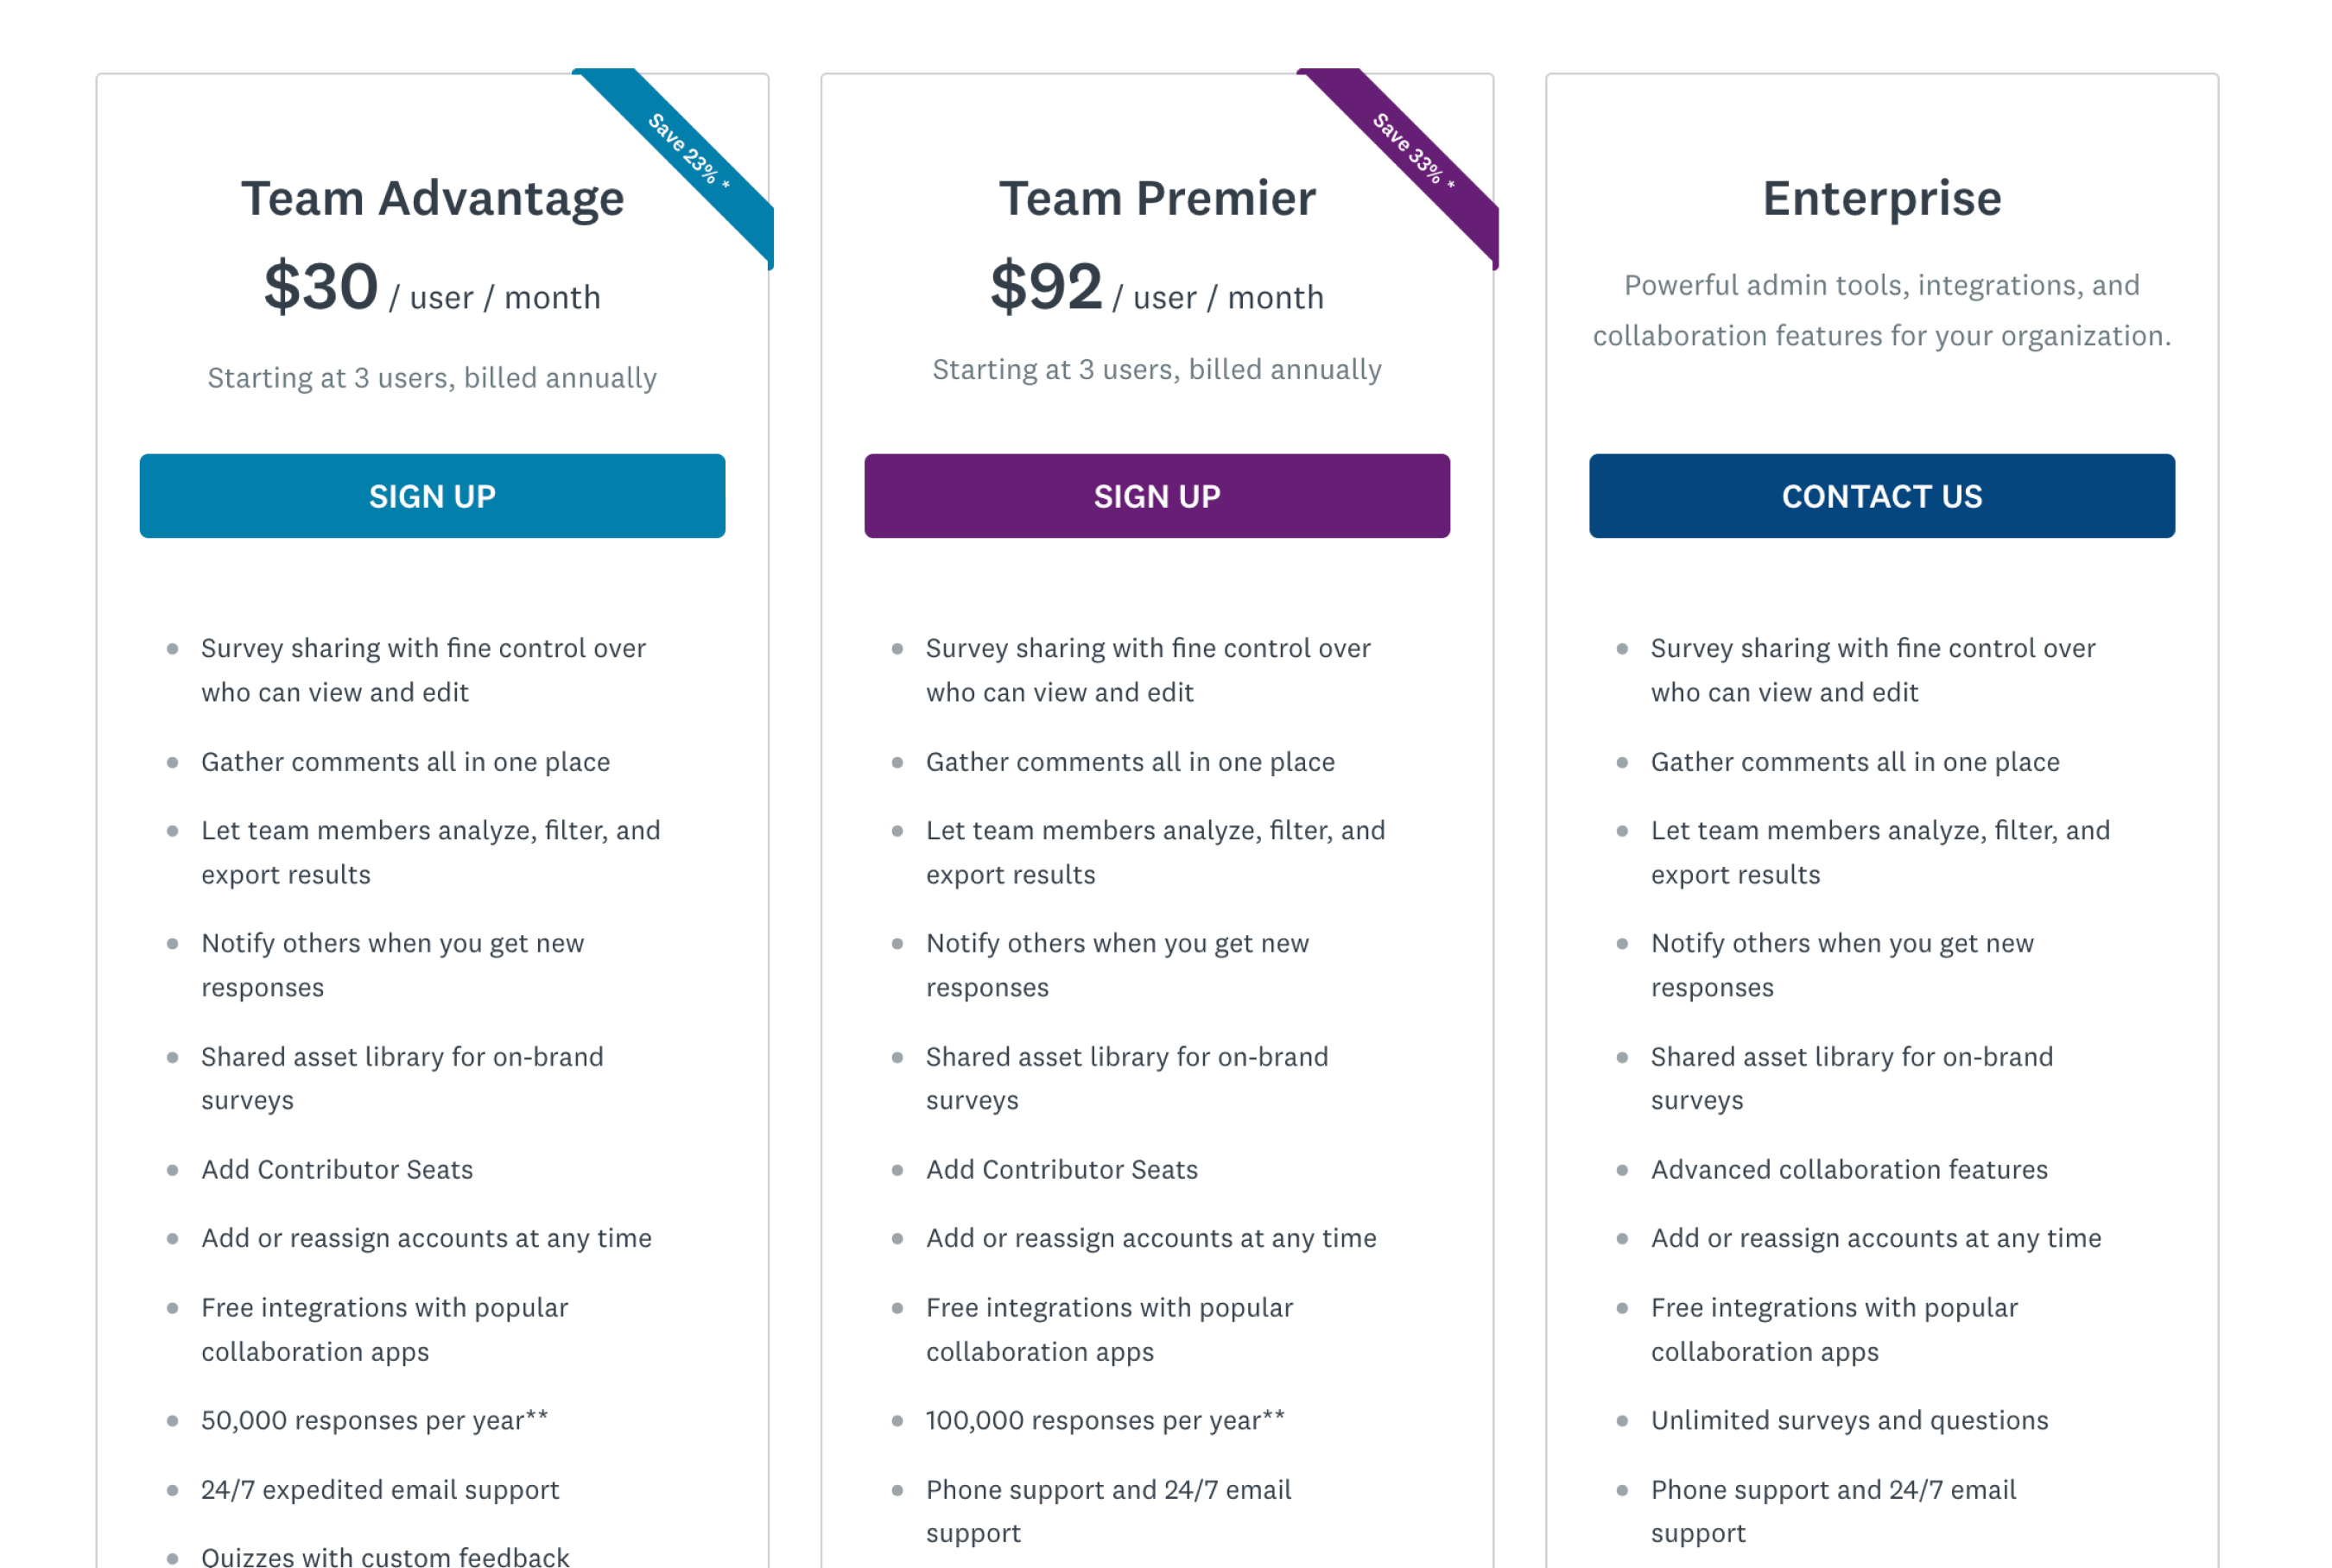Click Advanced collaboration features under Enterprise
The height and width of the screenshot is (1568, 2332).
pyautogui.click(x=1848, y=1169)
